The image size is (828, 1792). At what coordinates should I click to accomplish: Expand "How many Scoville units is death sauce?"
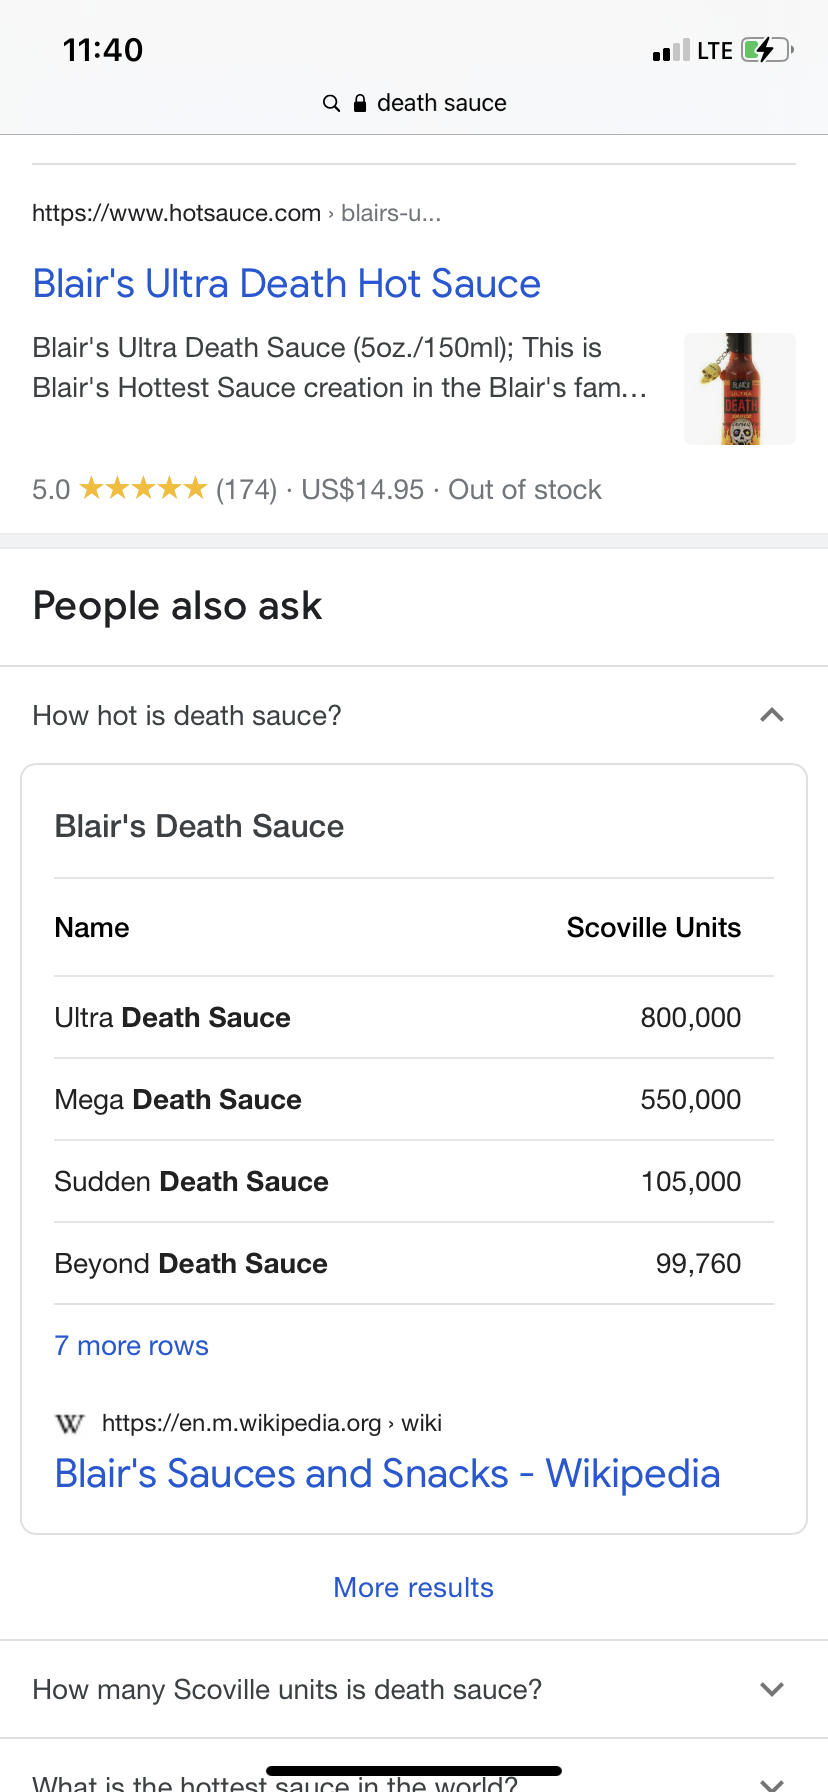[771, 1689]
